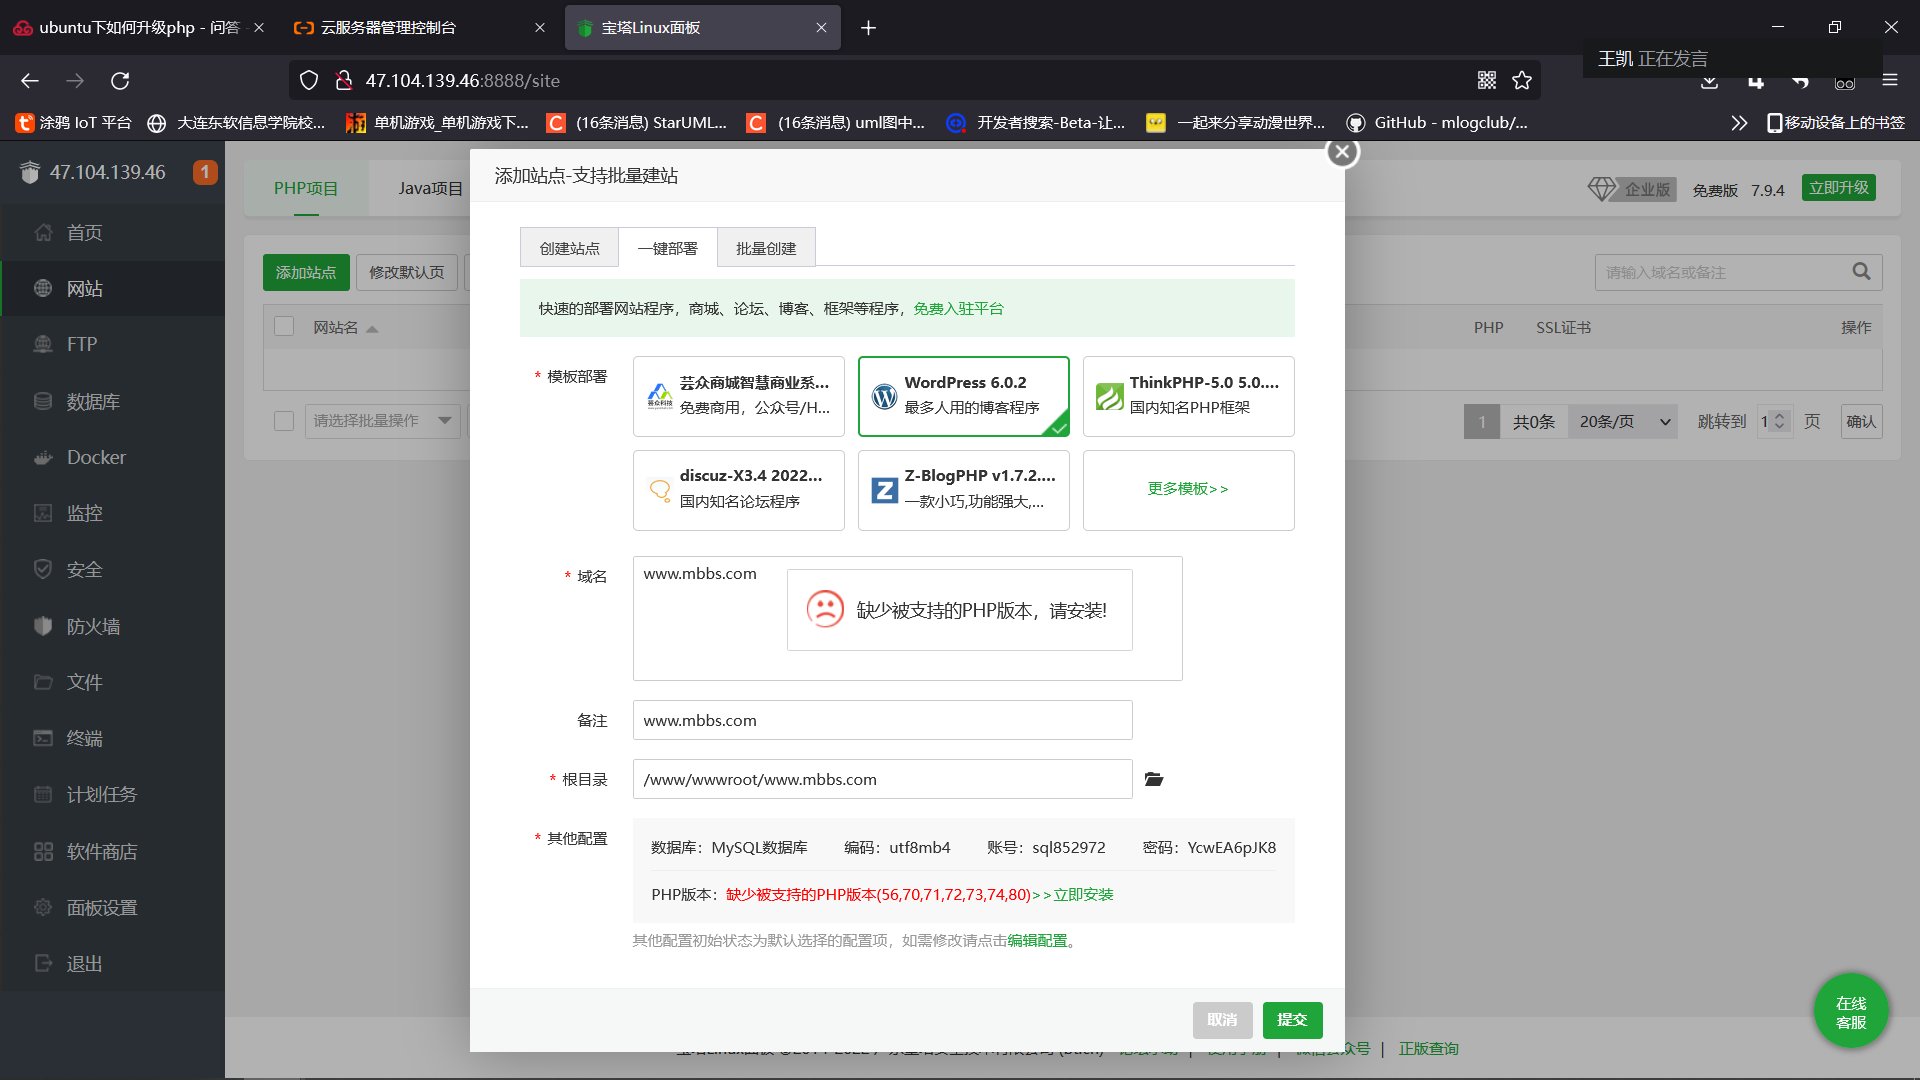The height and width of the screenshot is (1080, 1920).
Task: Click the 修改默认页 button
Action: [407, 272]
